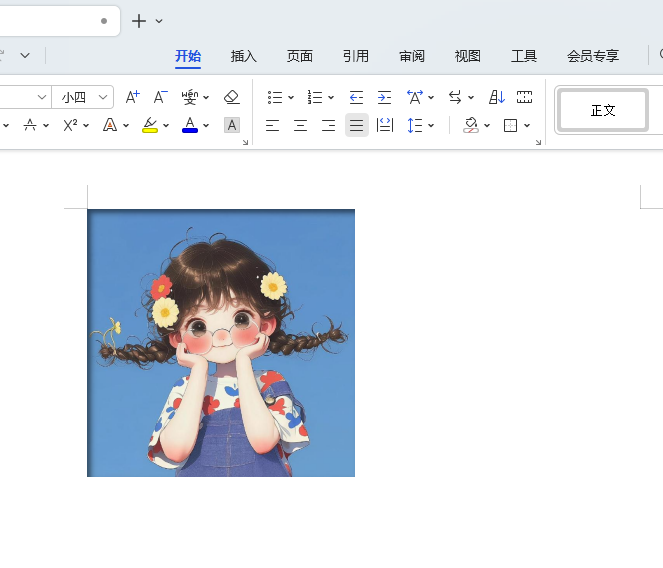Center align the text
The height and width of the screenshot is (568, 663).
(x=300, y=125)
